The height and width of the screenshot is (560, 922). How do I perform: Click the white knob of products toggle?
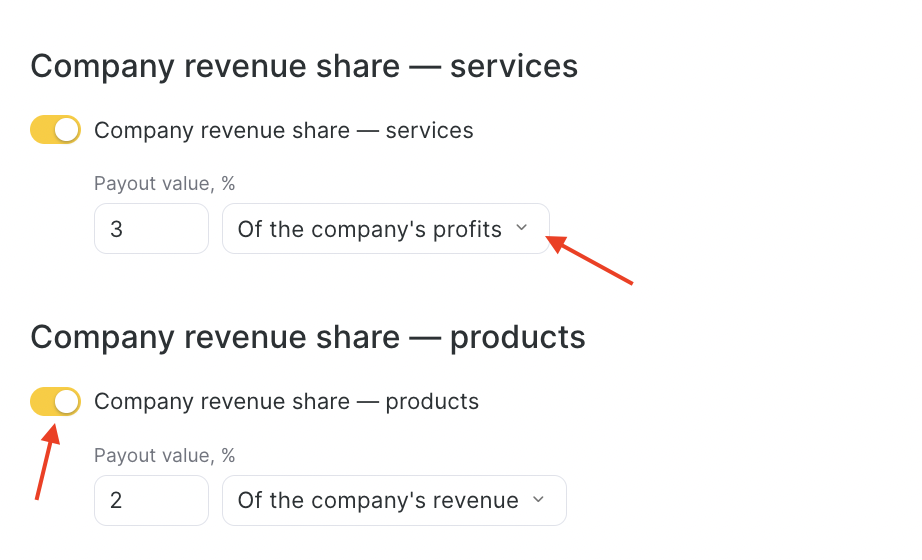(x=66, y=402)
